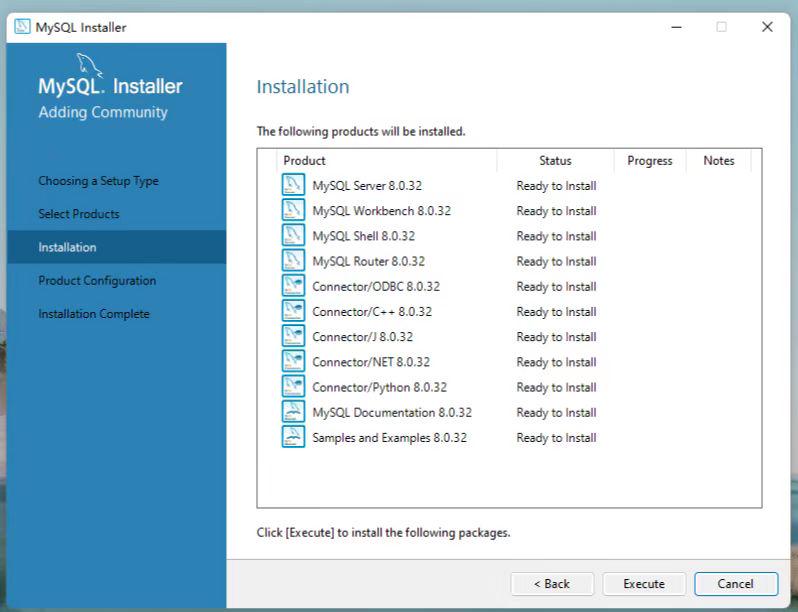This screenshot has height=612, width=798.
Task: Click the MySQL Router 8.0.32 product icon
Action: click(x=293, y=260)
